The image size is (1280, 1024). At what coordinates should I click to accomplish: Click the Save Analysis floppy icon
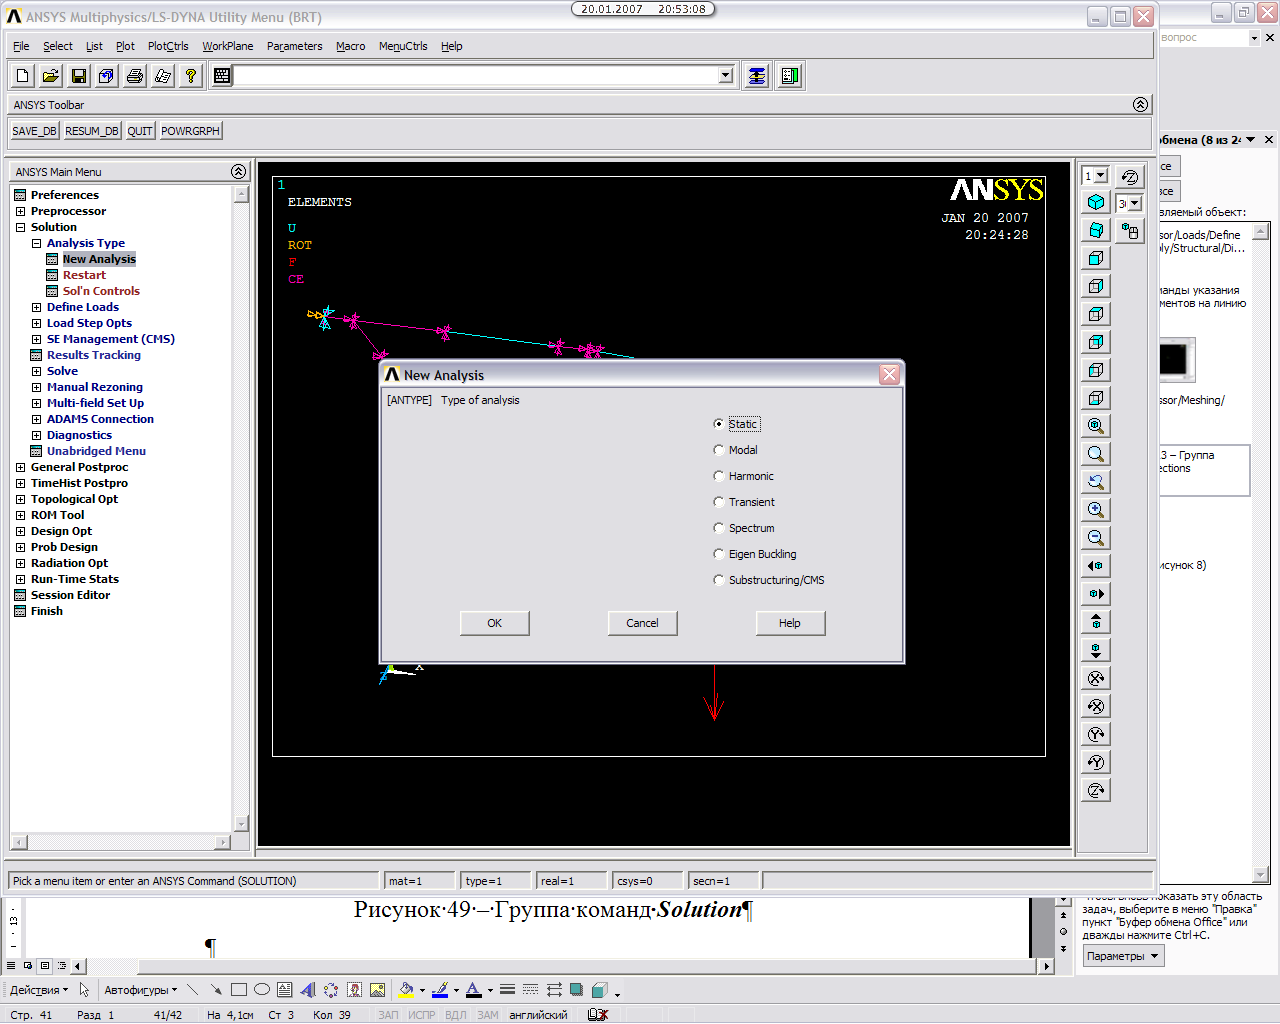[x=79, y=76]
